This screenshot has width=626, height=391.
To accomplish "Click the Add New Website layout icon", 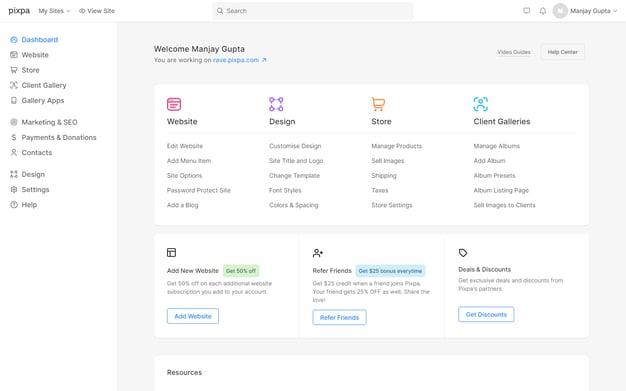I will [x=171, y=252].
